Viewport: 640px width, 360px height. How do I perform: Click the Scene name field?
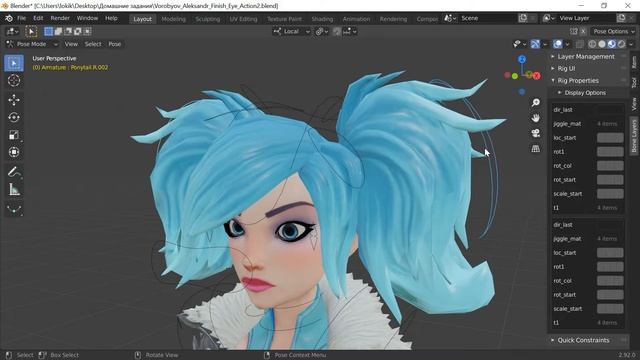[x=487, y=18]
